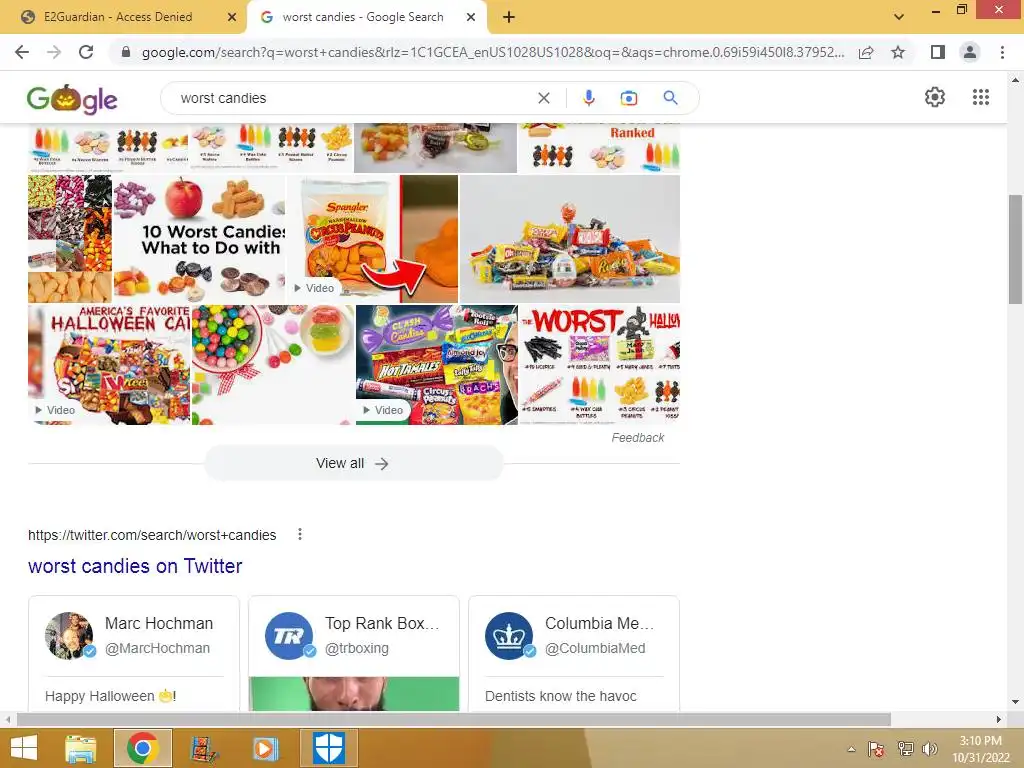Click the address bar URL

[x=492, y=52]
